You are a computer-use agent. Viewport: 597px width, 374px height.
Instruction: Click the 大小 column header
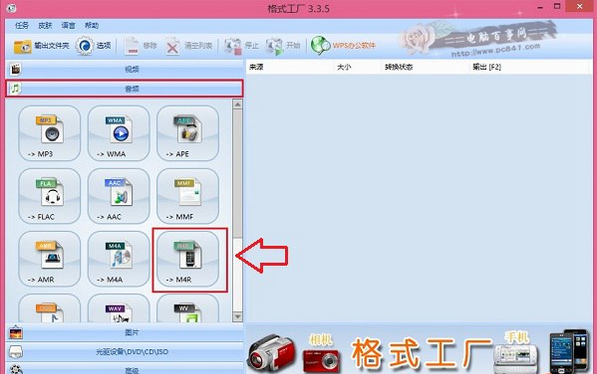(x=358, y=67)
